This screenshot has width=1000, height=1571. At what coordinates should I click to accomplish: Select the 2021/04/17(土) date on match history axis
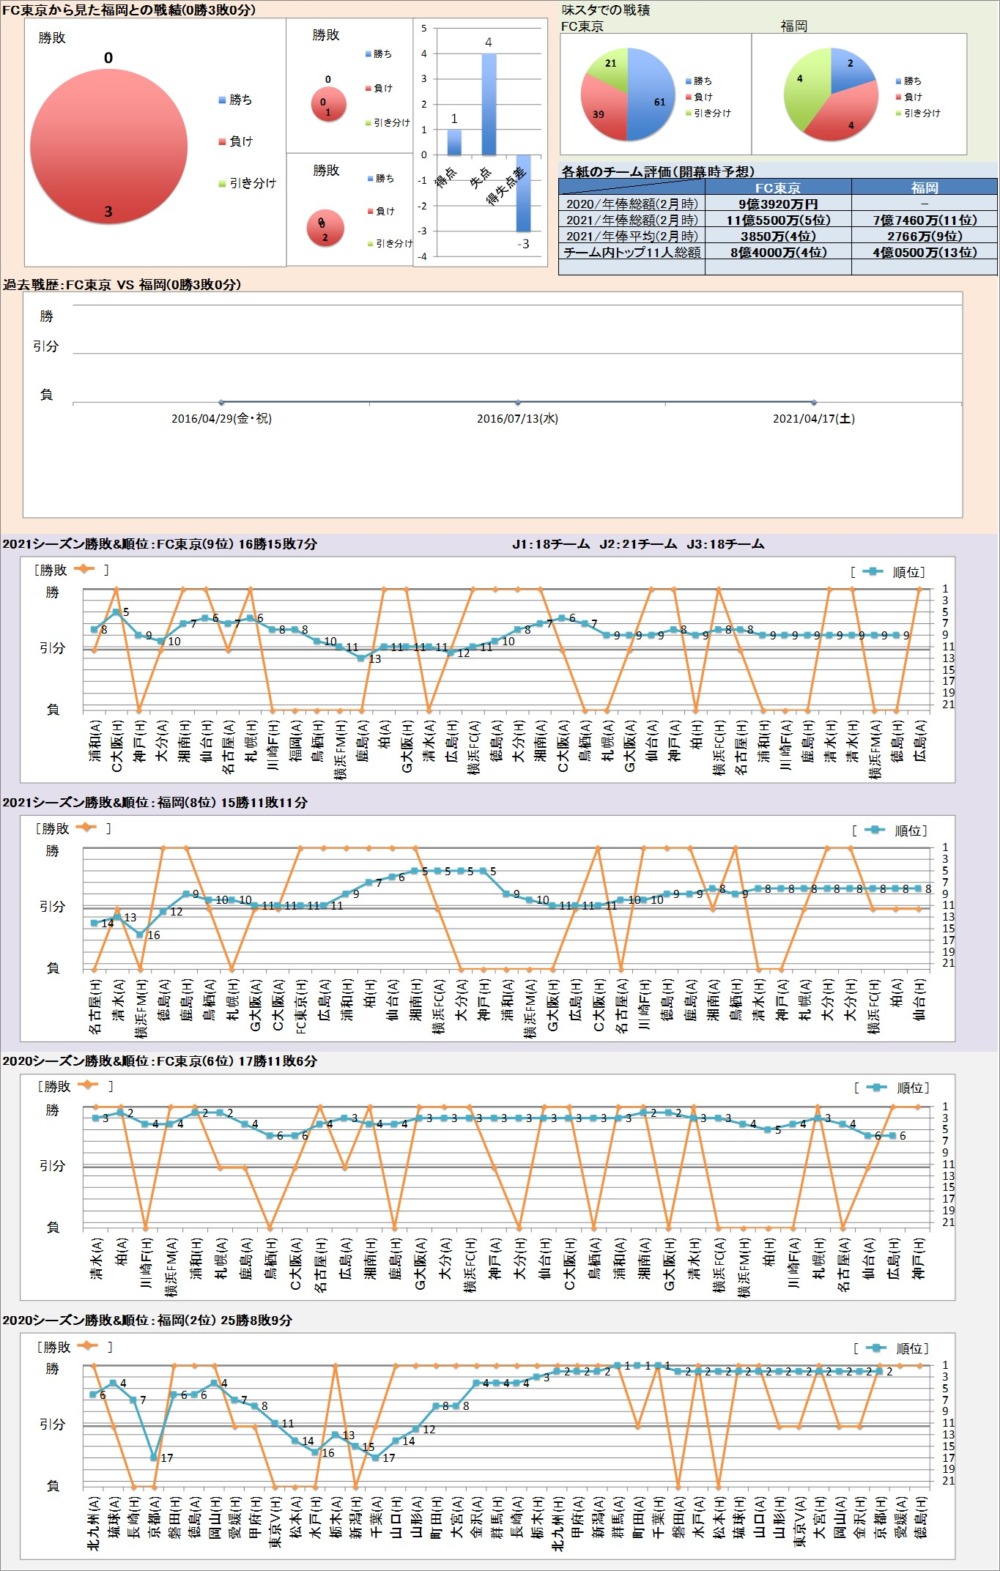coord(813,419)
